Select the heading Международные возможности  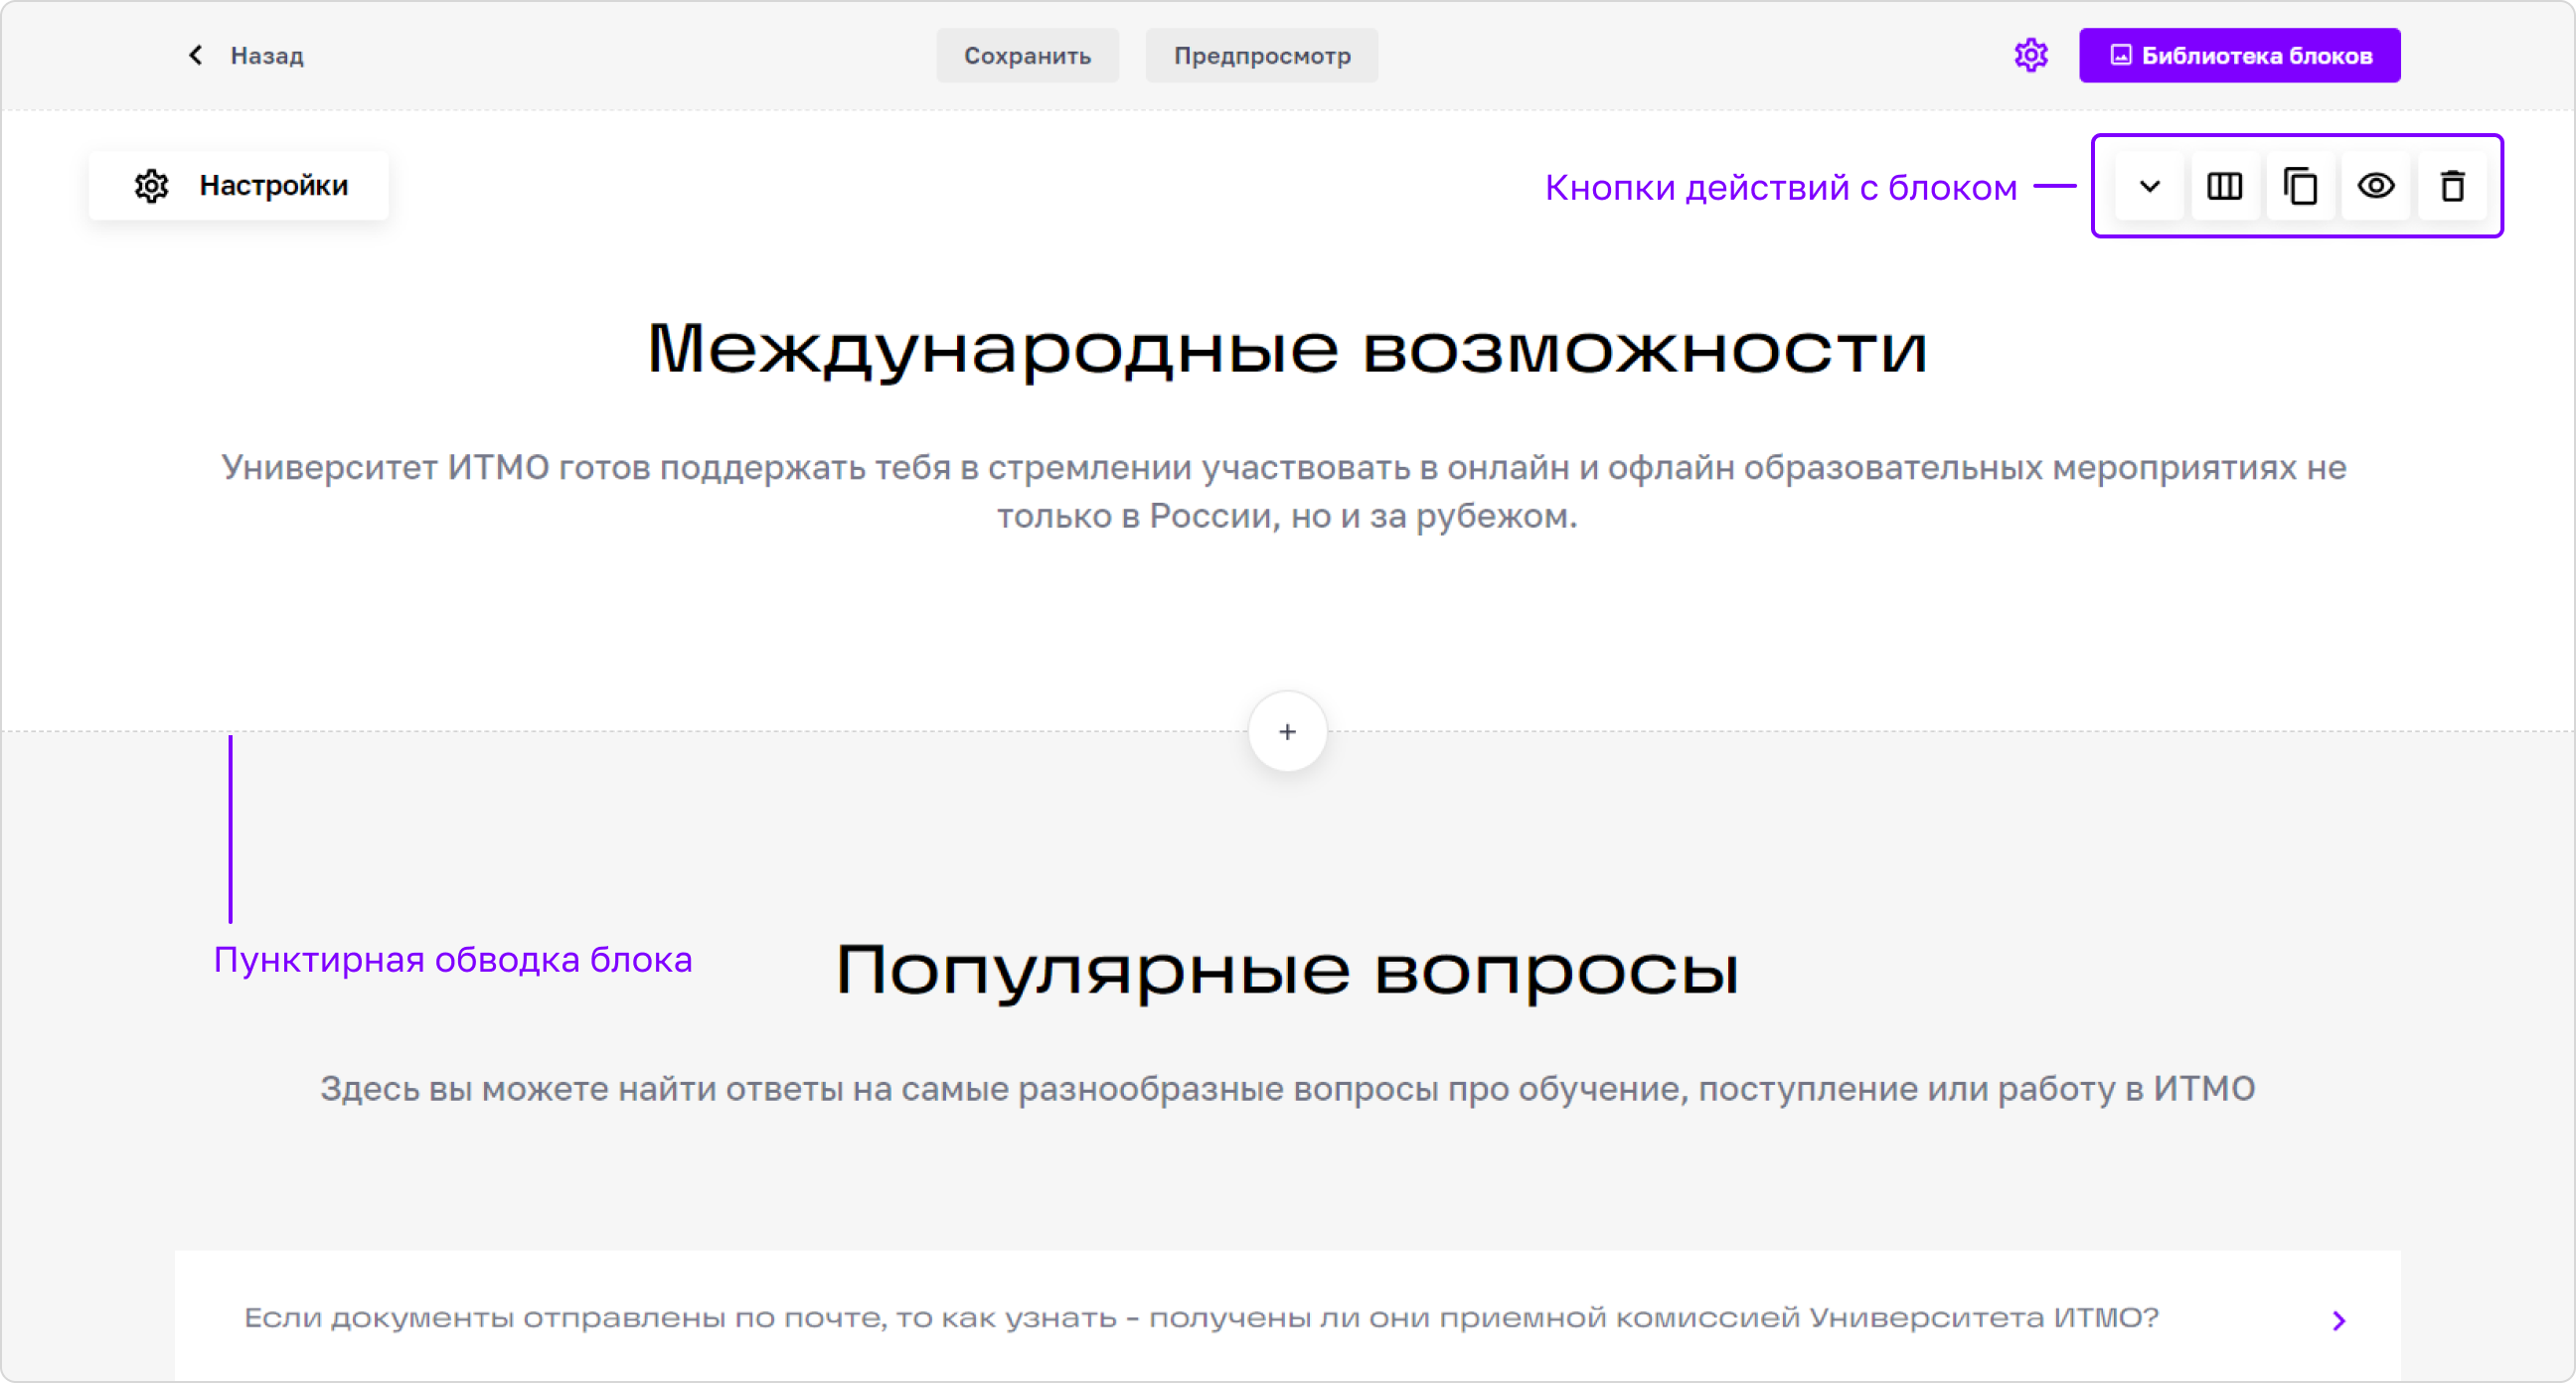coord(1287,350)
